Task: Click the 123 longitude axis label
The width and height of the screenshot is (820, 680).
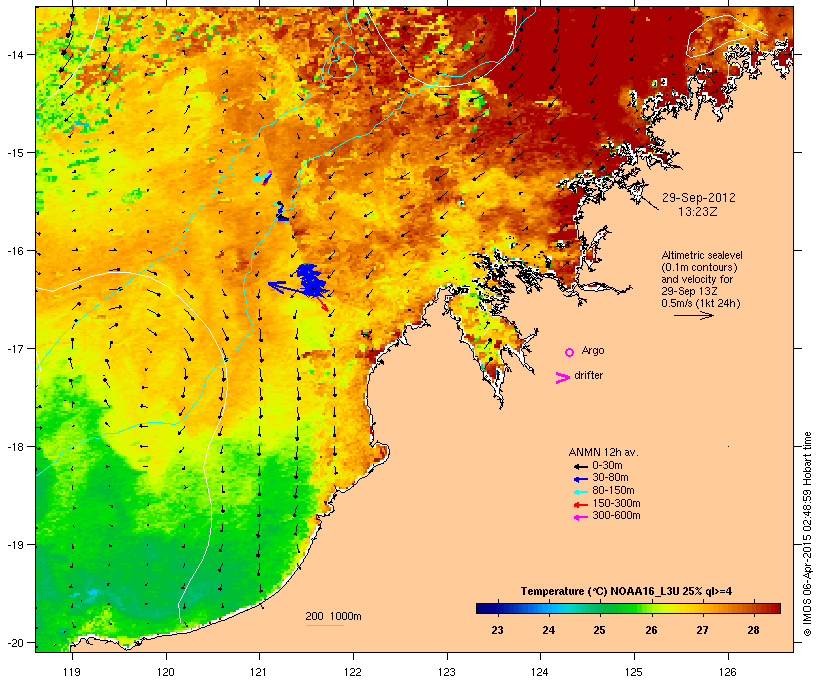Action: pos(447,672)
